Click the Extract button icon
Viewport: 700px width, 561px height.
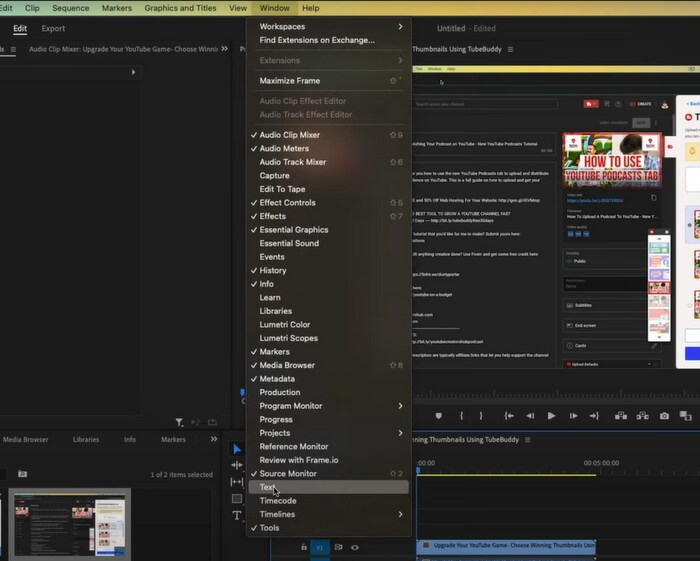[x=642, y=416]
